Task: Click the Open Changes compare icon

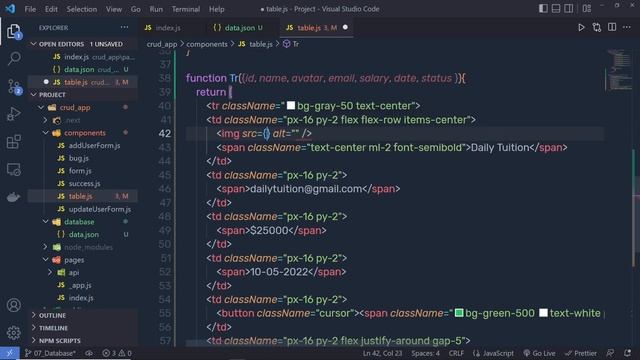Action: pos(597,28)
